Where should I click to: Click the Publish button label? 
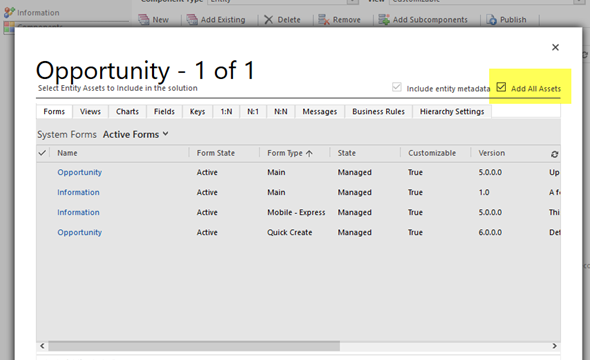click(513, 20)
